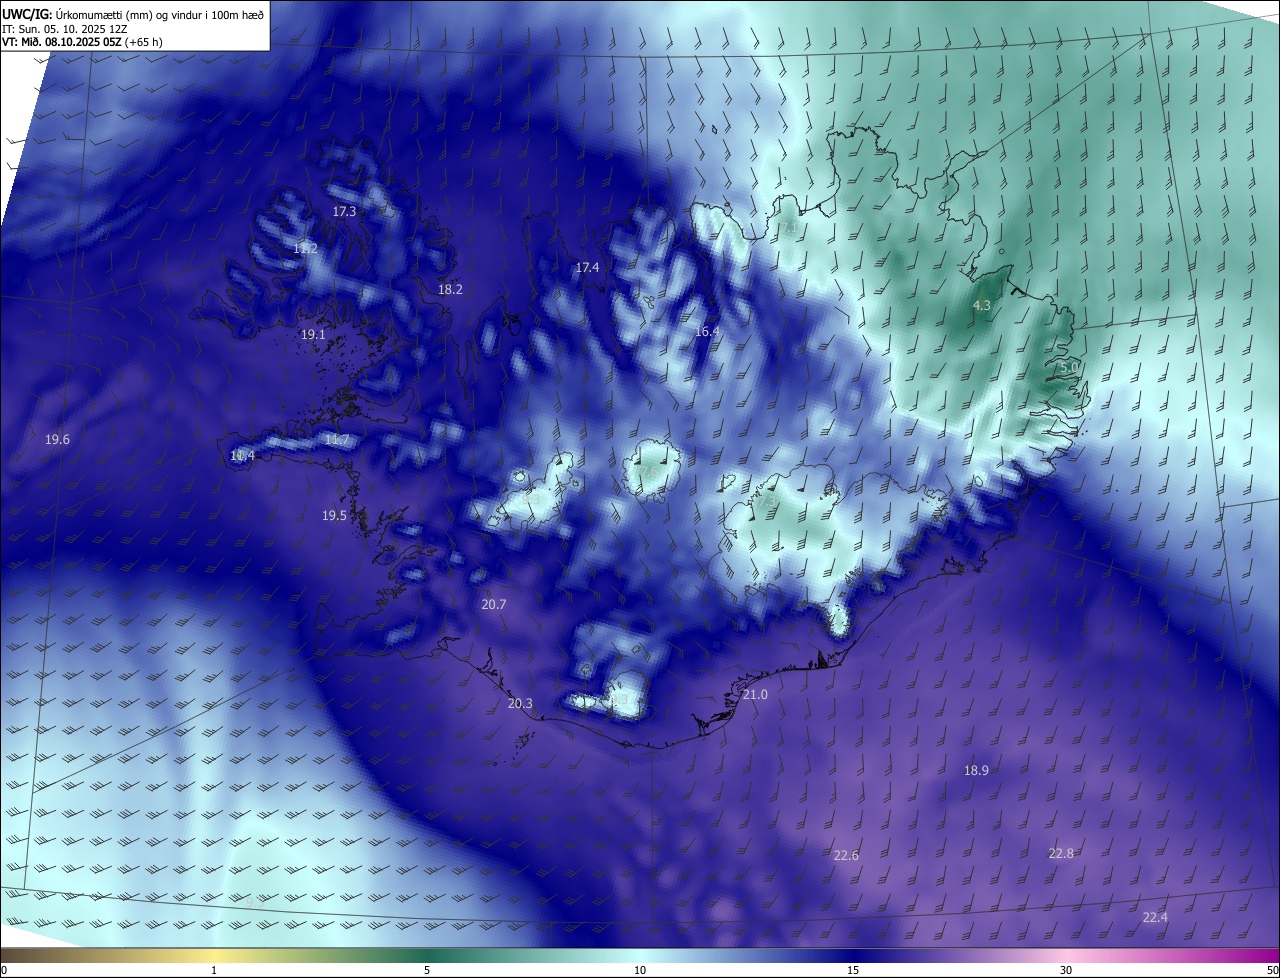
Task: Click the 0 tick on color scale
Action: [4, 970]
